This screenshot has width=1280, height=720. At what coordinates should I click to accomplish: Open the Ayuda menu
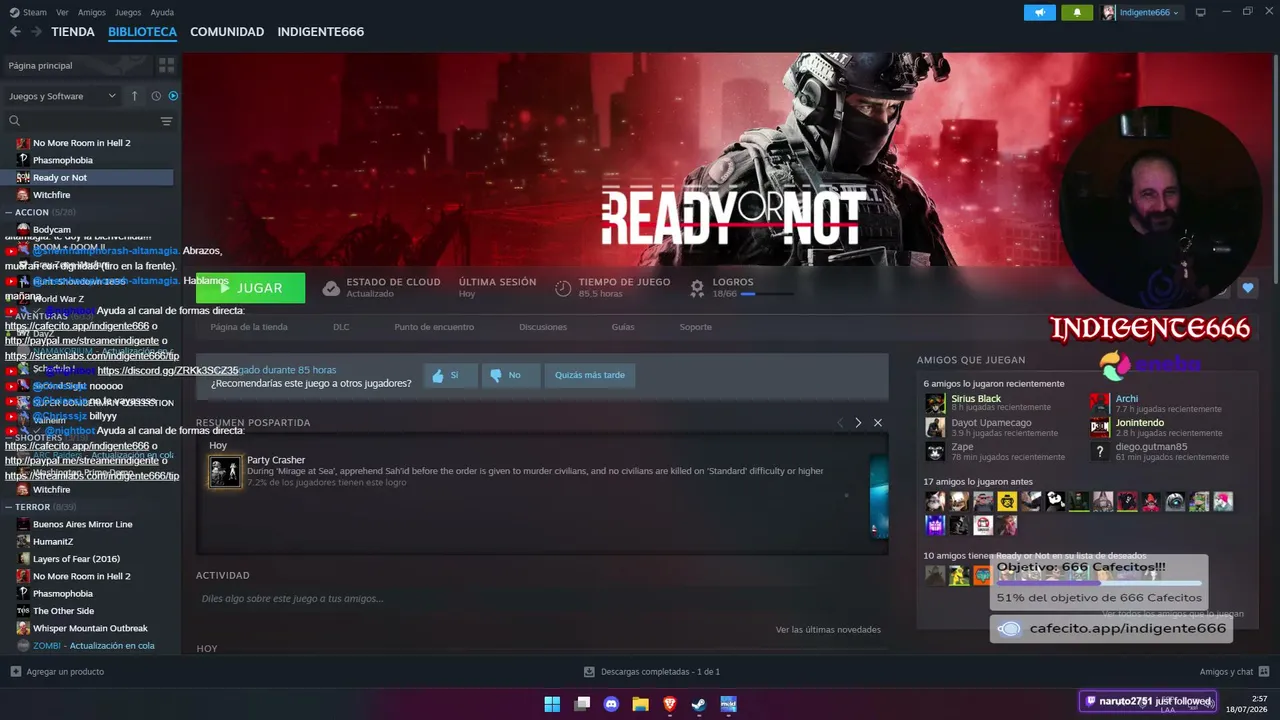(162, 12)
